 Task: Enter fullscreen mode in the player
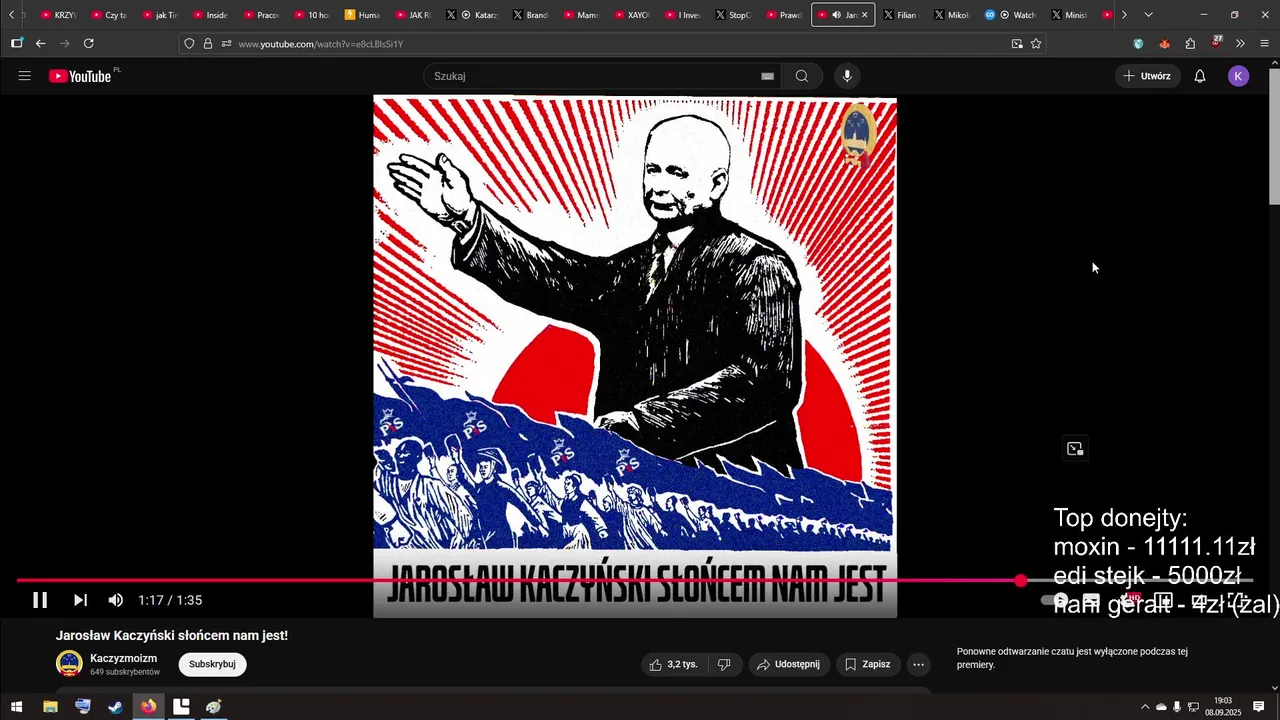[x=1238, y=600]
